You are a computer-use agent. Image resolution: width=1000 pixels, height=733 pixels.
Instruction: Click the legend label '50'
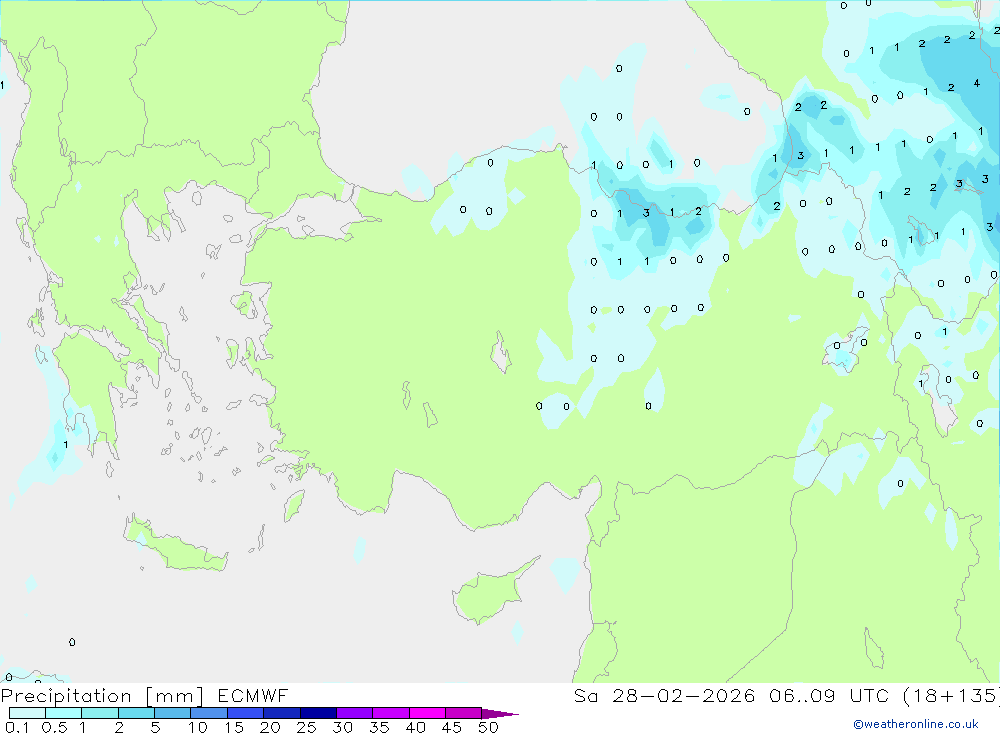point(488,727)
